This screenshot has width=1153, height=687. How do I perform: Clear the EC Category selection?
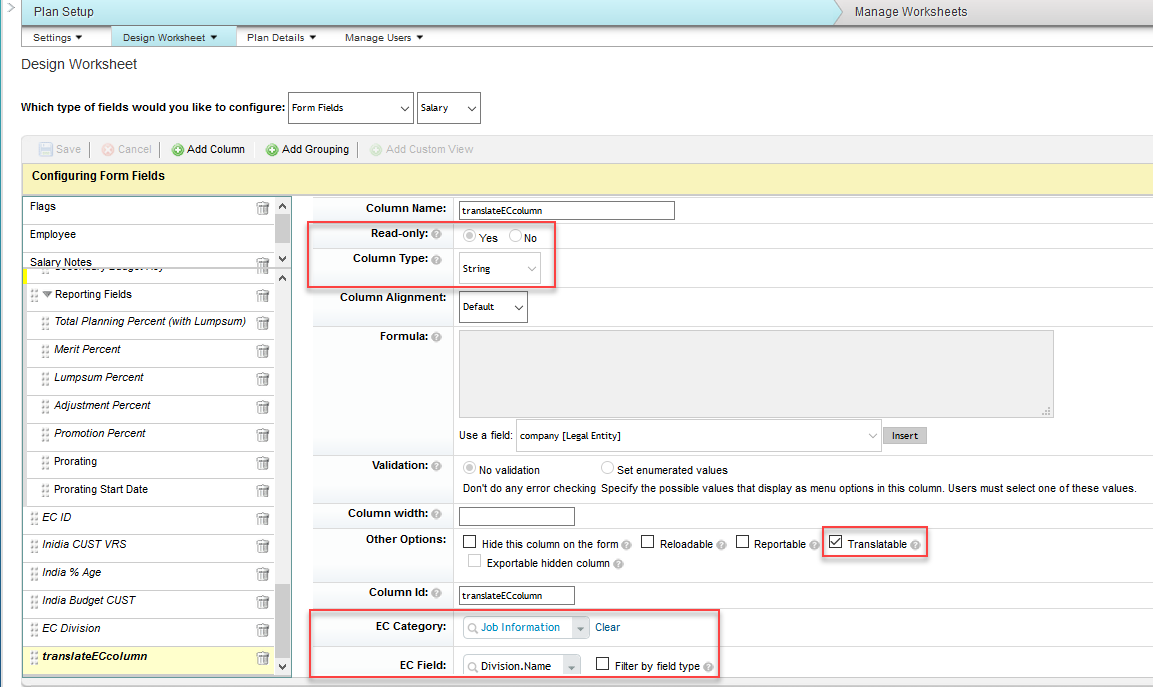pyautogui.click(x=607, y=627)
